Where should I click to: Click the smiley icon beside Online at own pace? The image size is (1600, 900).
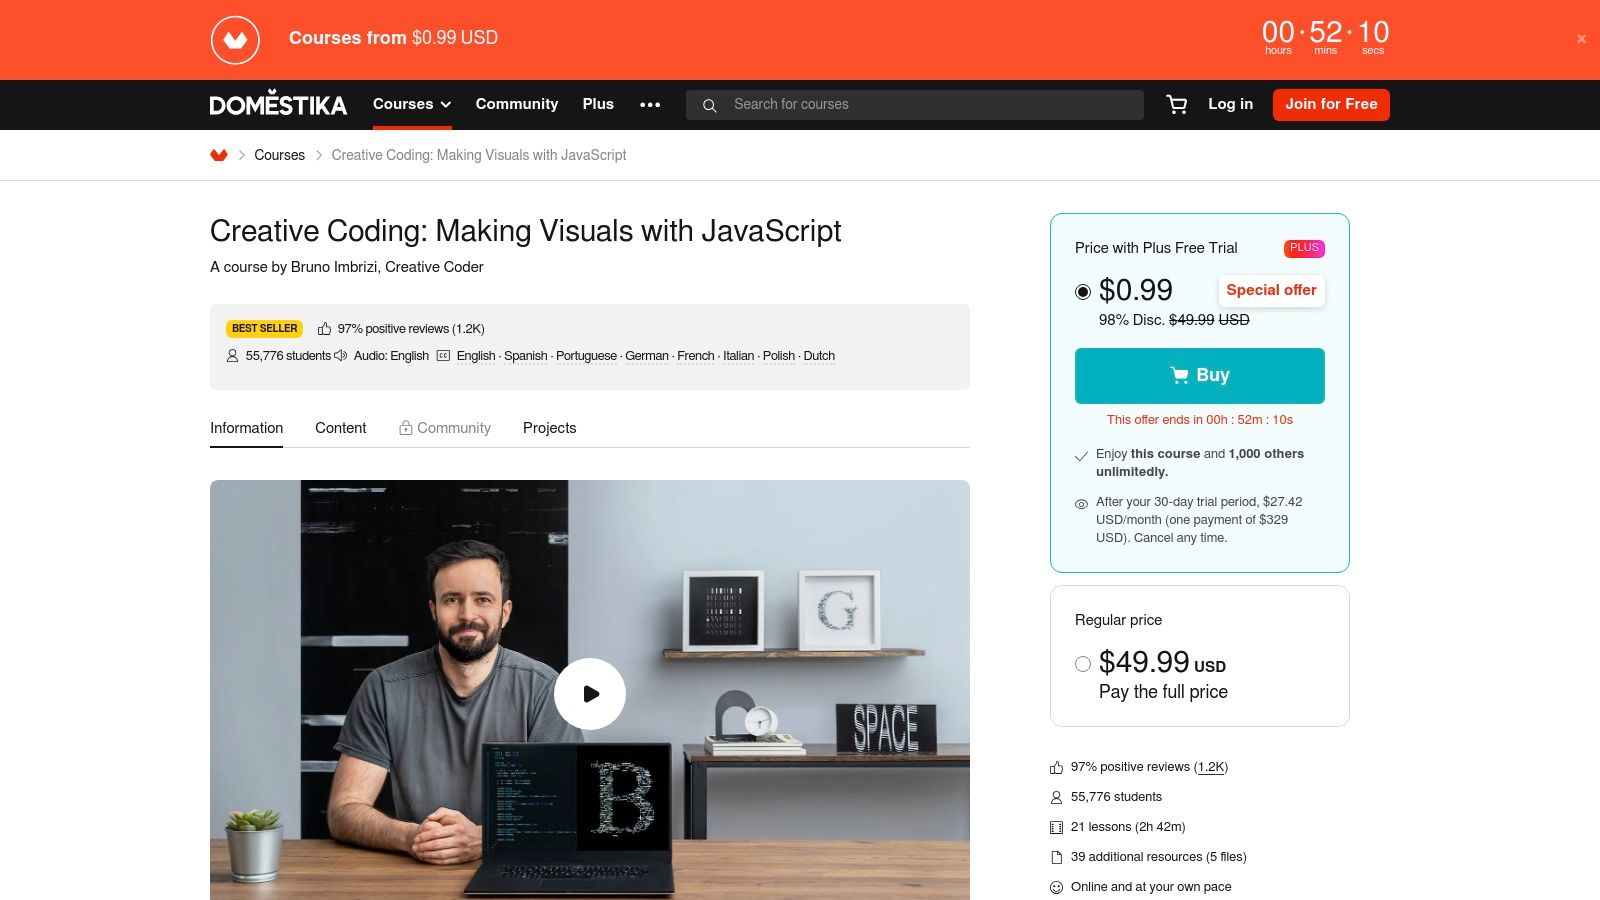(x=1056, y=888)
